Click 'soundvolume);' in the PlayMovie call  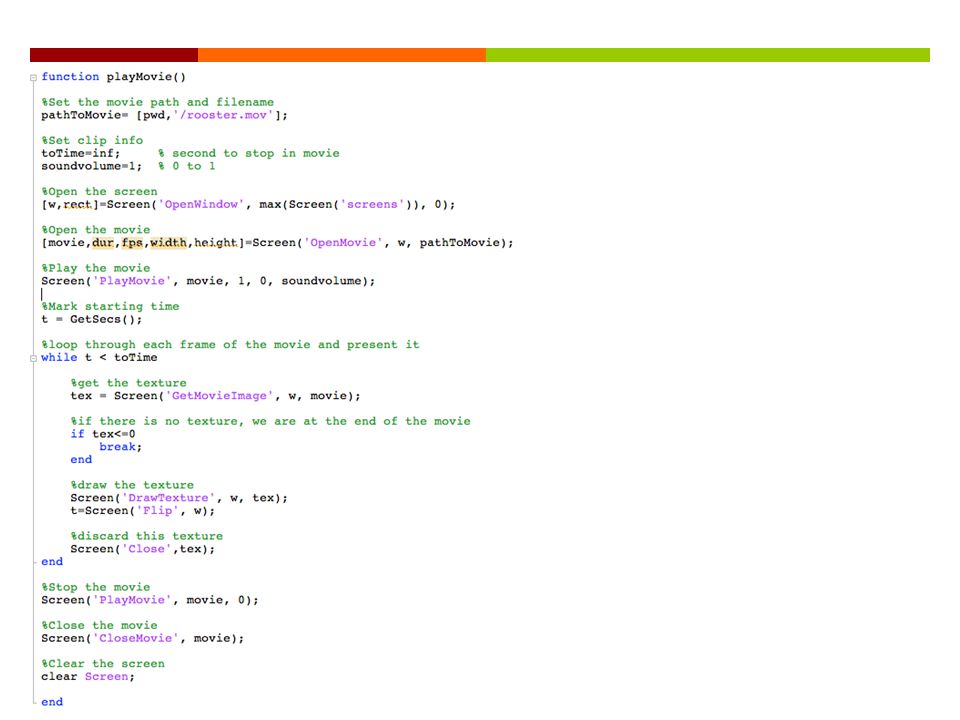(x=328, y=281)
